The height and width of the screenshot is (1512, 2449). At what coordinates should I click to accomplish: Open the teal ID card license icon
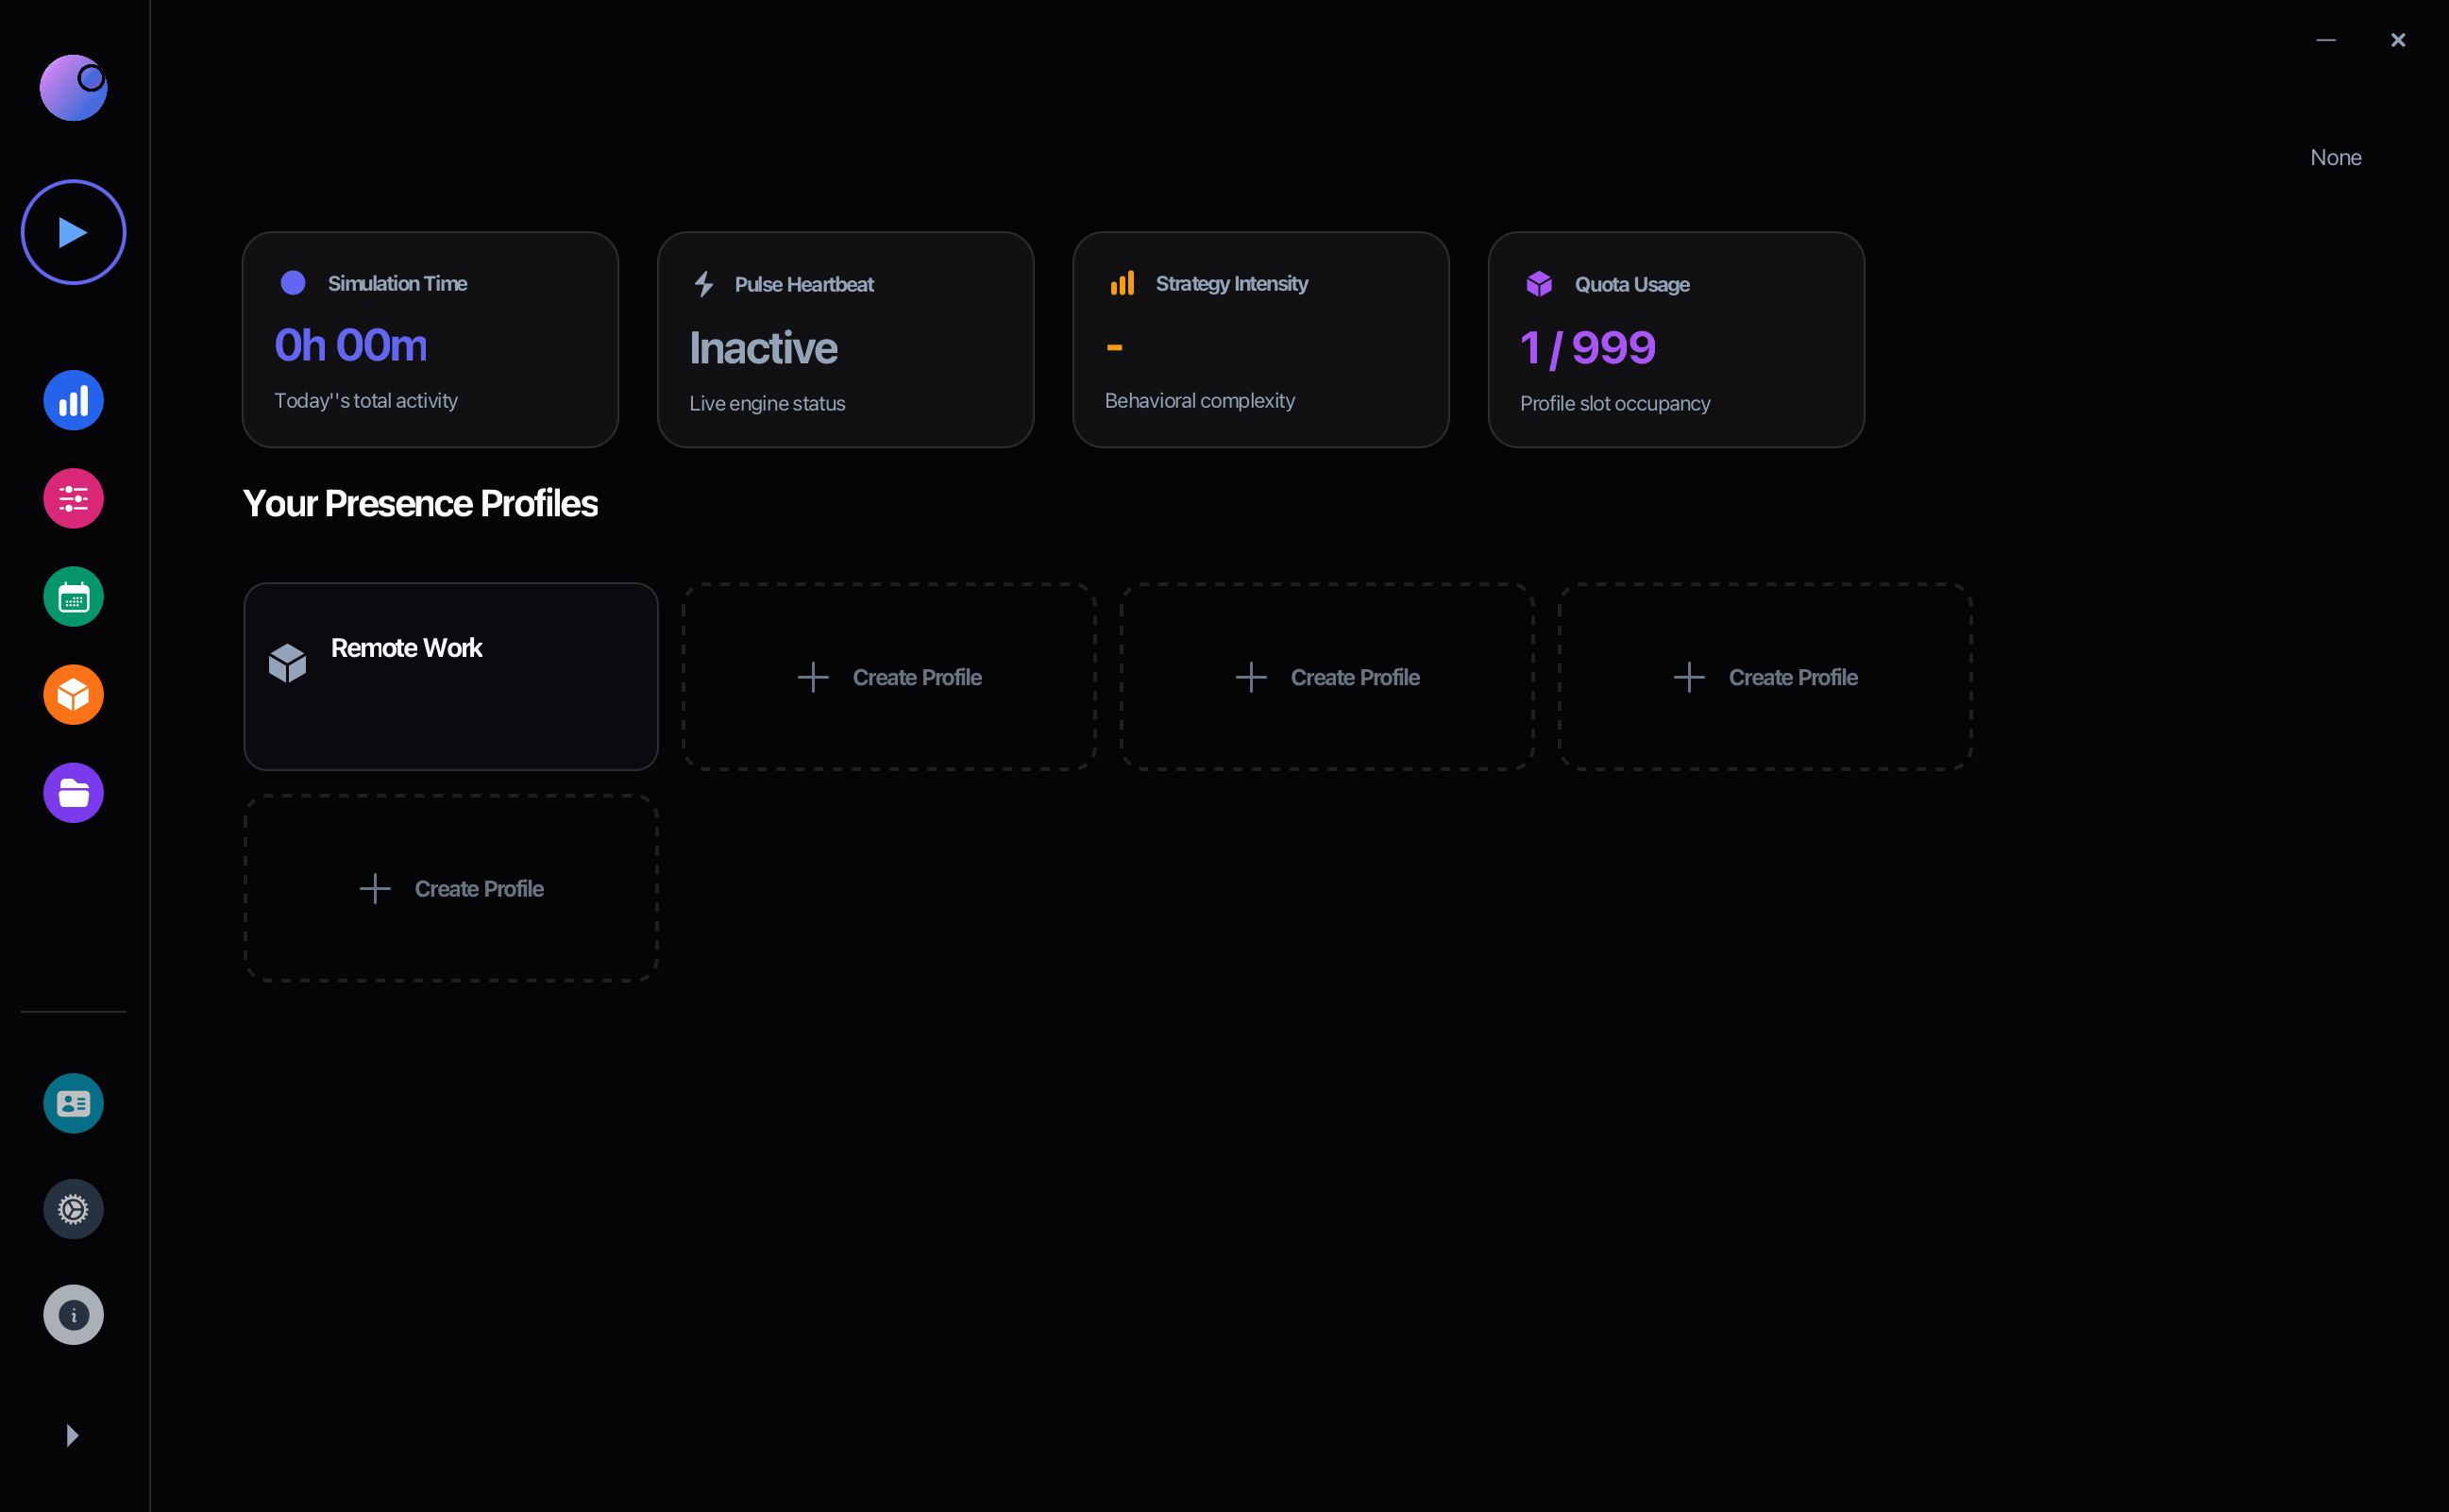[73, 1103]
